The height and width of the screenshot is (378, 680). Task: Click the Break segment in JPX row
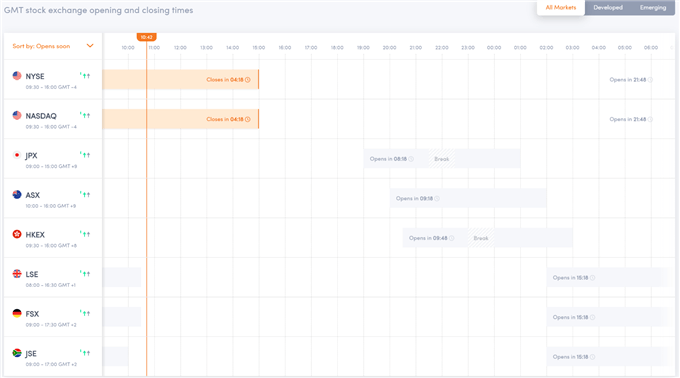pyautogui.click(x=442, y=159)
